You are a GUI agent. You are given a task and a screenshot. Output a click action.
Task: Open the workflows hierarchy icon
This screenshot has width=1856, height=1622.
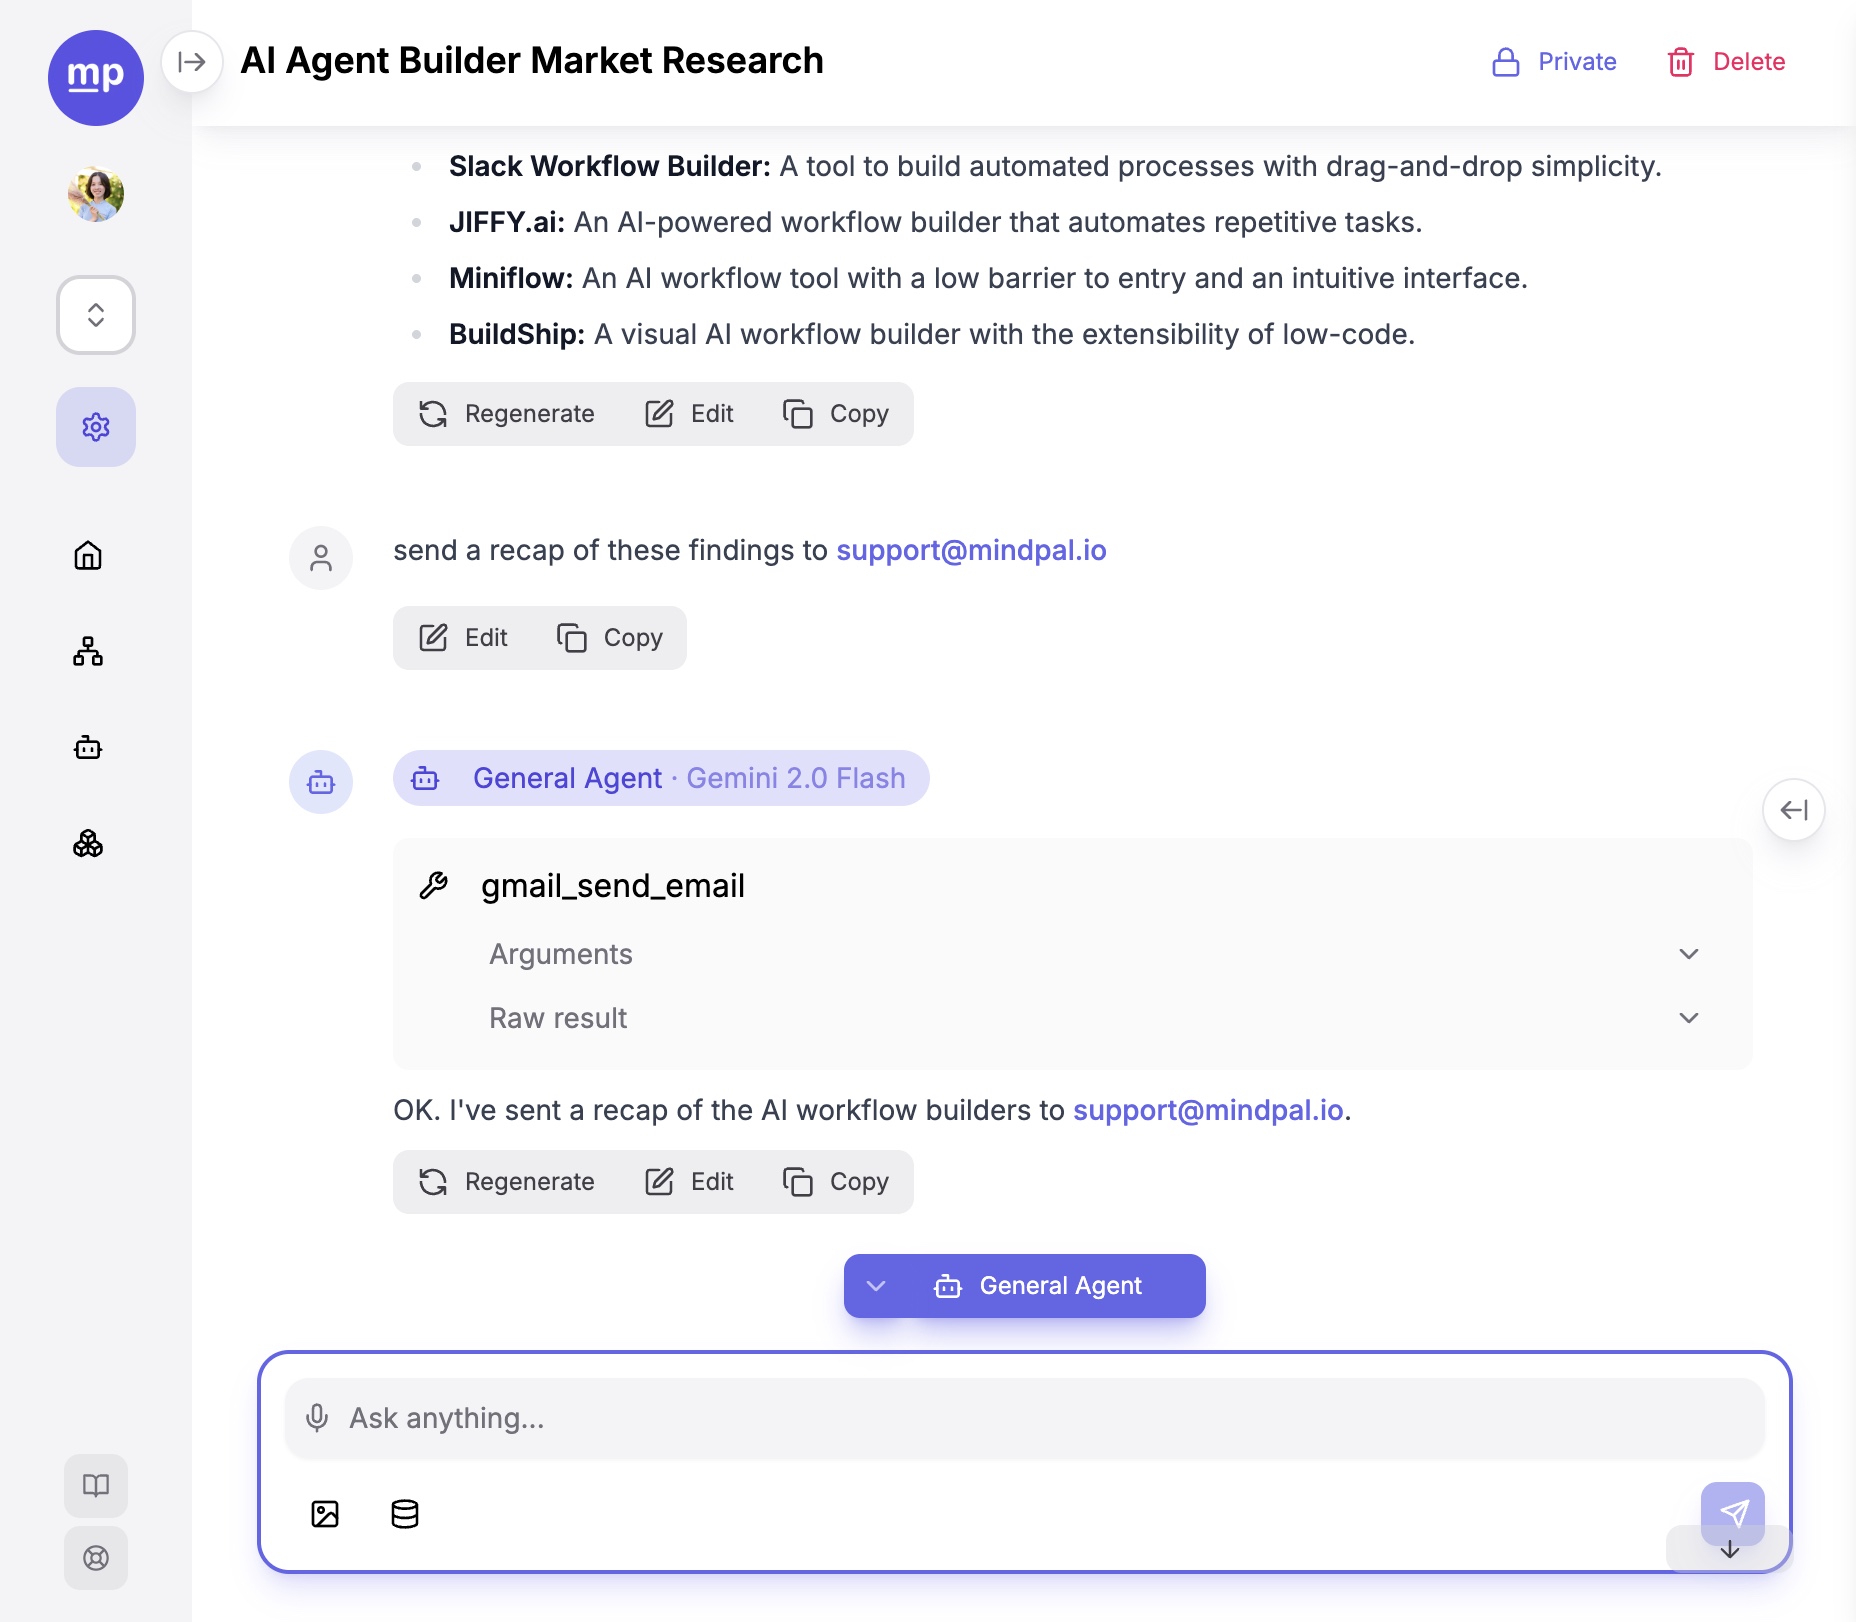pos(88,651)
